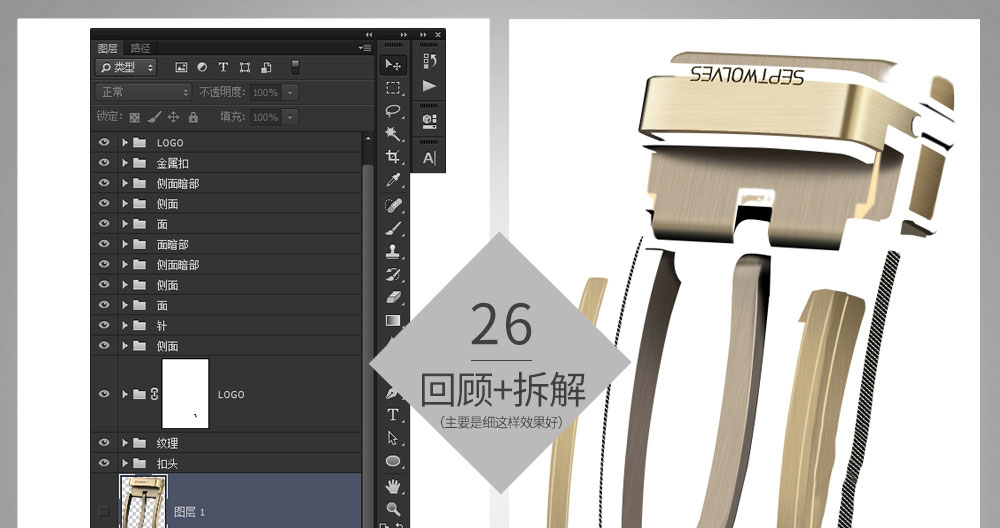Screen dimensions: 1000x528
Task: Expand the 扣头 layer group
Action: pyautogui.click(x=125, y=464)
